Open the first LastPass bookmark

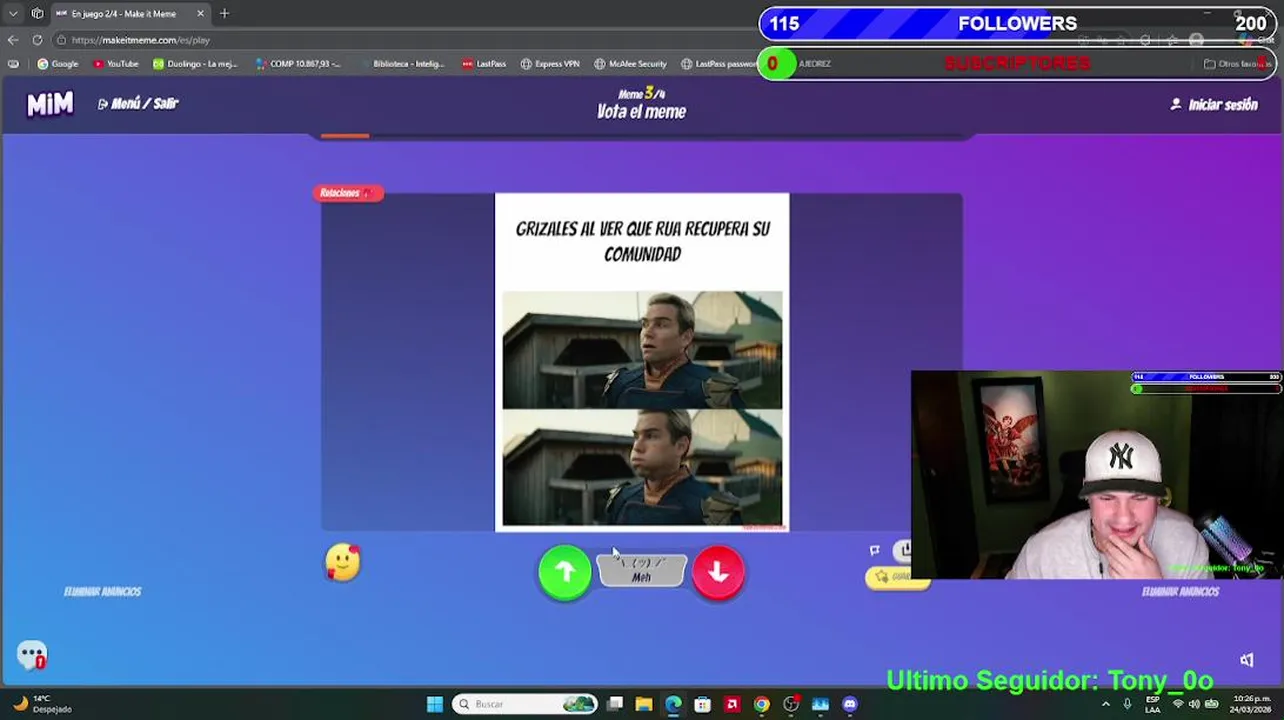pyautogui.click(x=484, y=64)
